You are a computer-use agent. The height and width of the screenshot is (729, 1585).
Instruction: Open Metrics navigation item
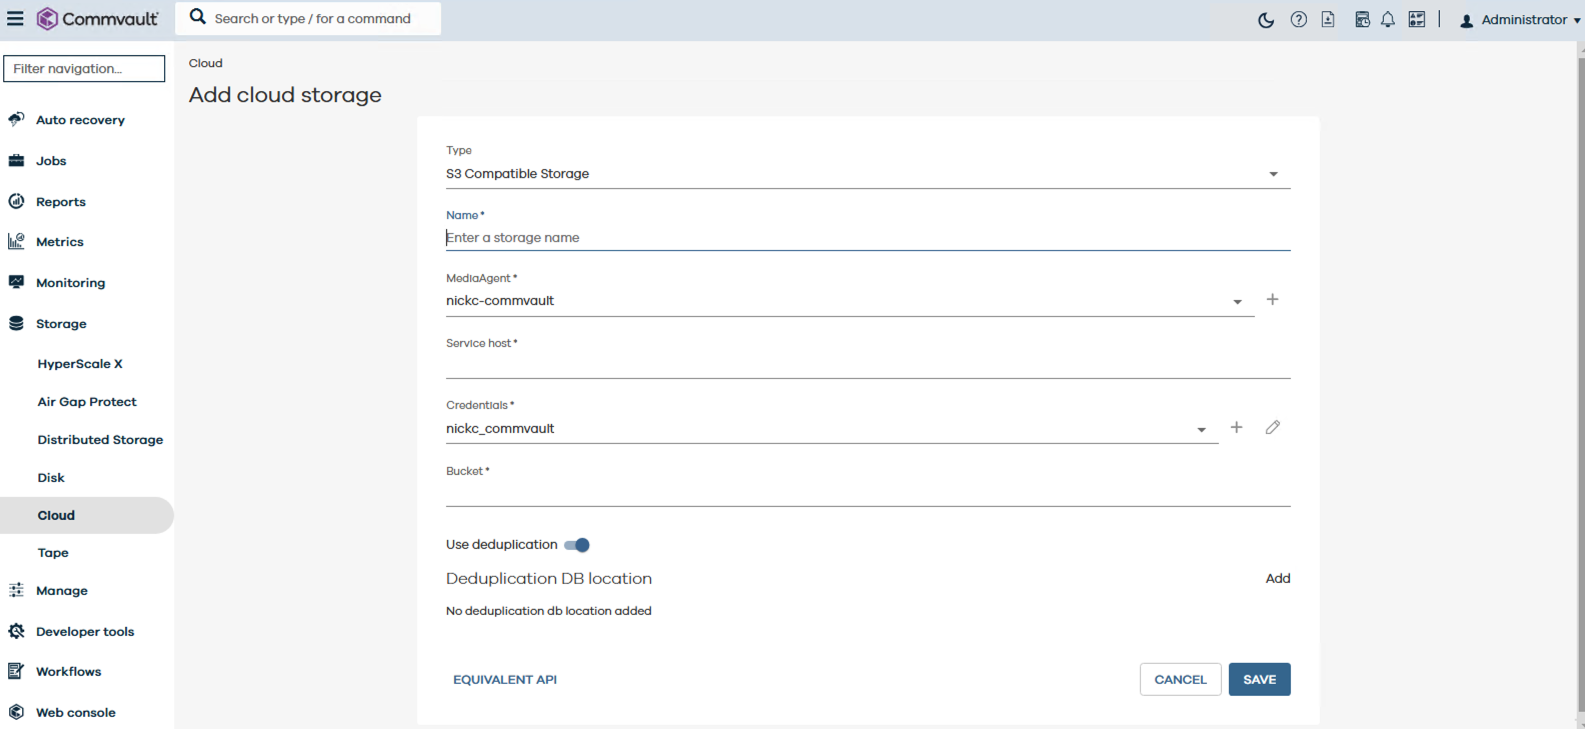coord(60,242)
